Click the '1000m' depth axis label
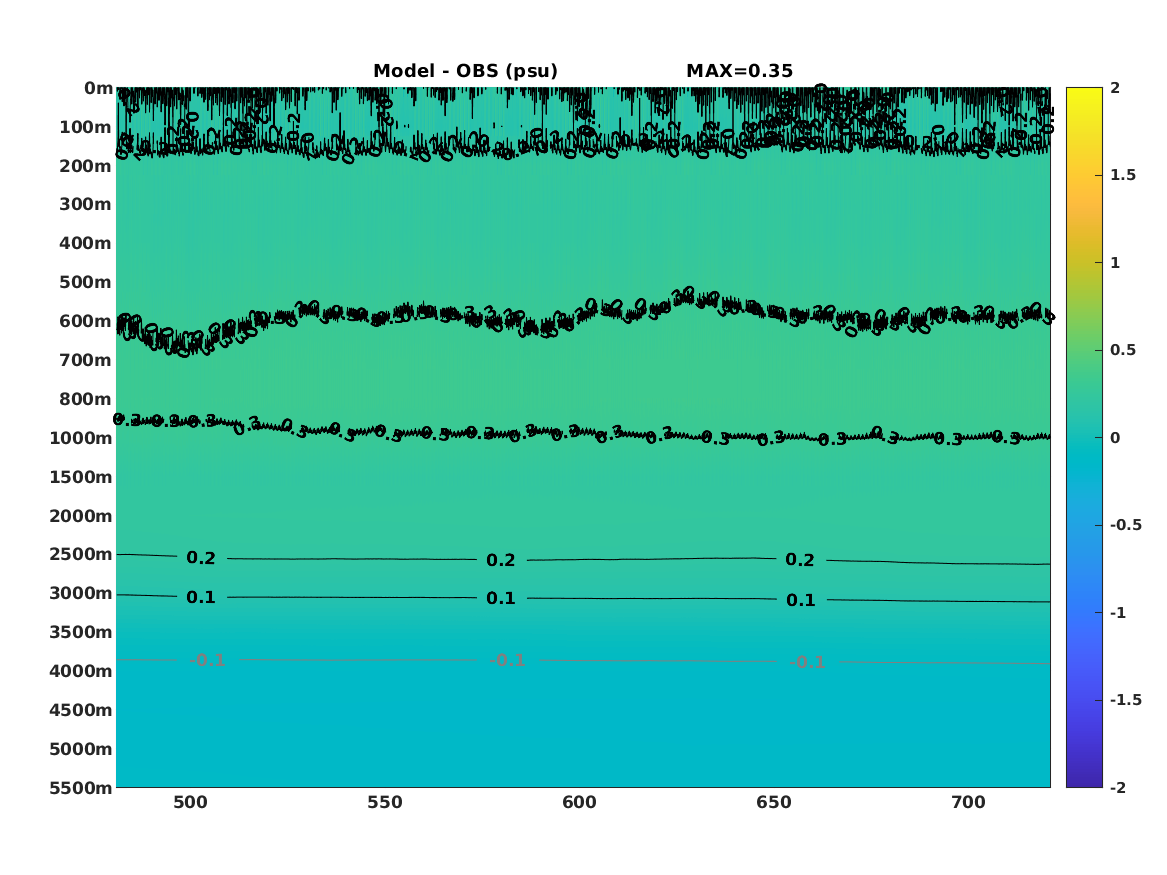The image size is (1167, 875). (81, 438)
